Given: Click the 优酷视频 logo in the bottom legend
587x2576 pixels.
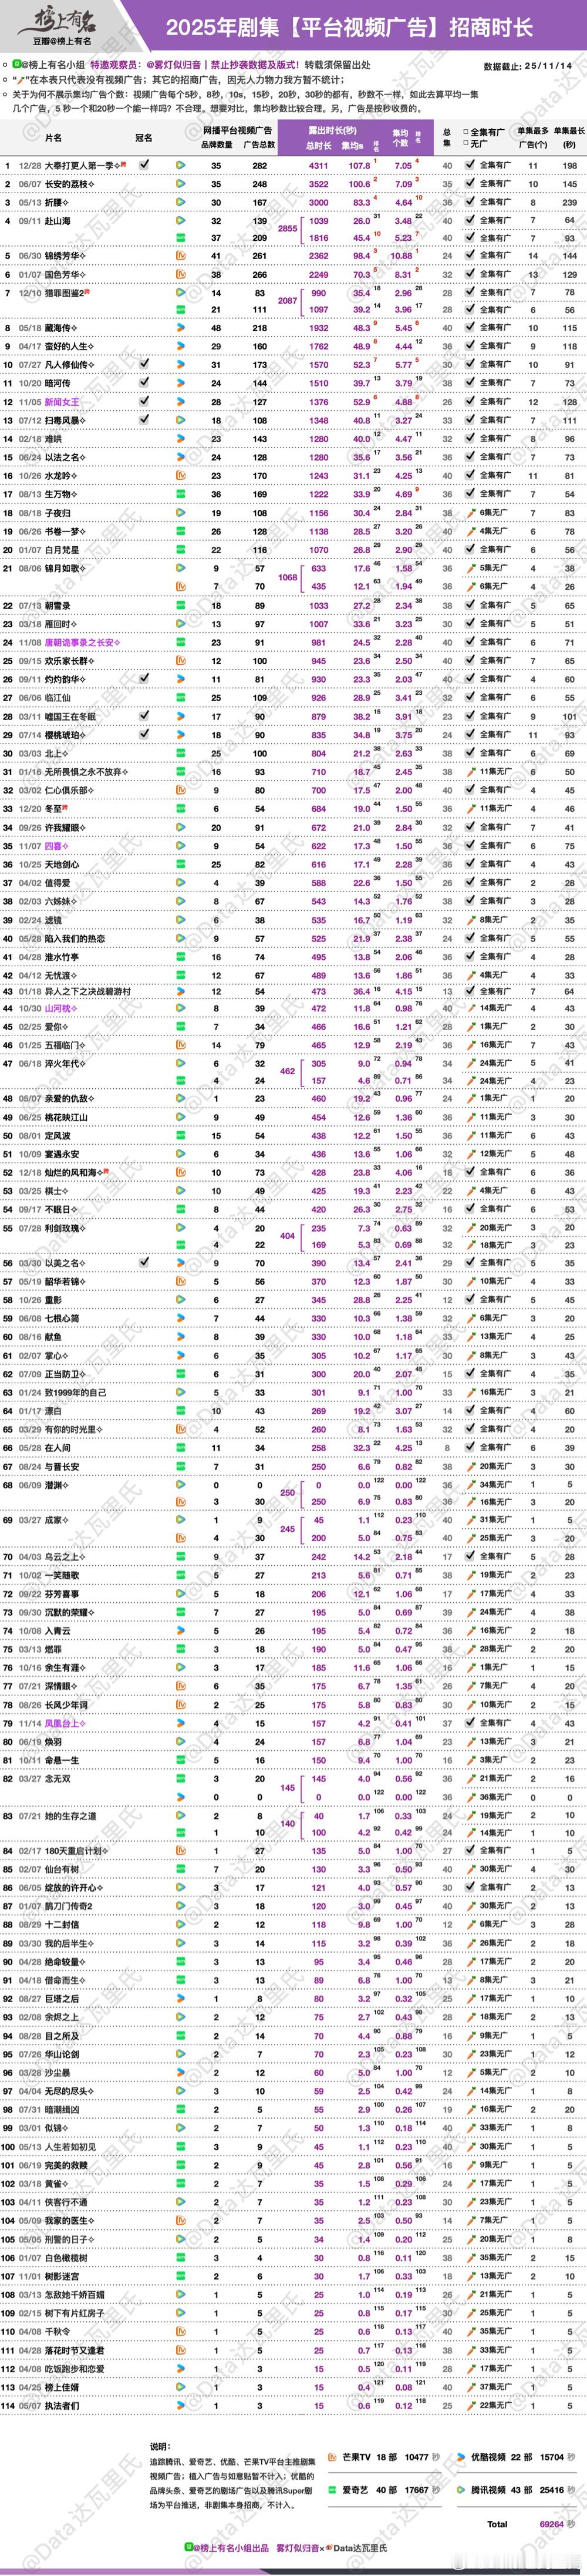Looking at the screenshot, I should [x=461, y=2456].
